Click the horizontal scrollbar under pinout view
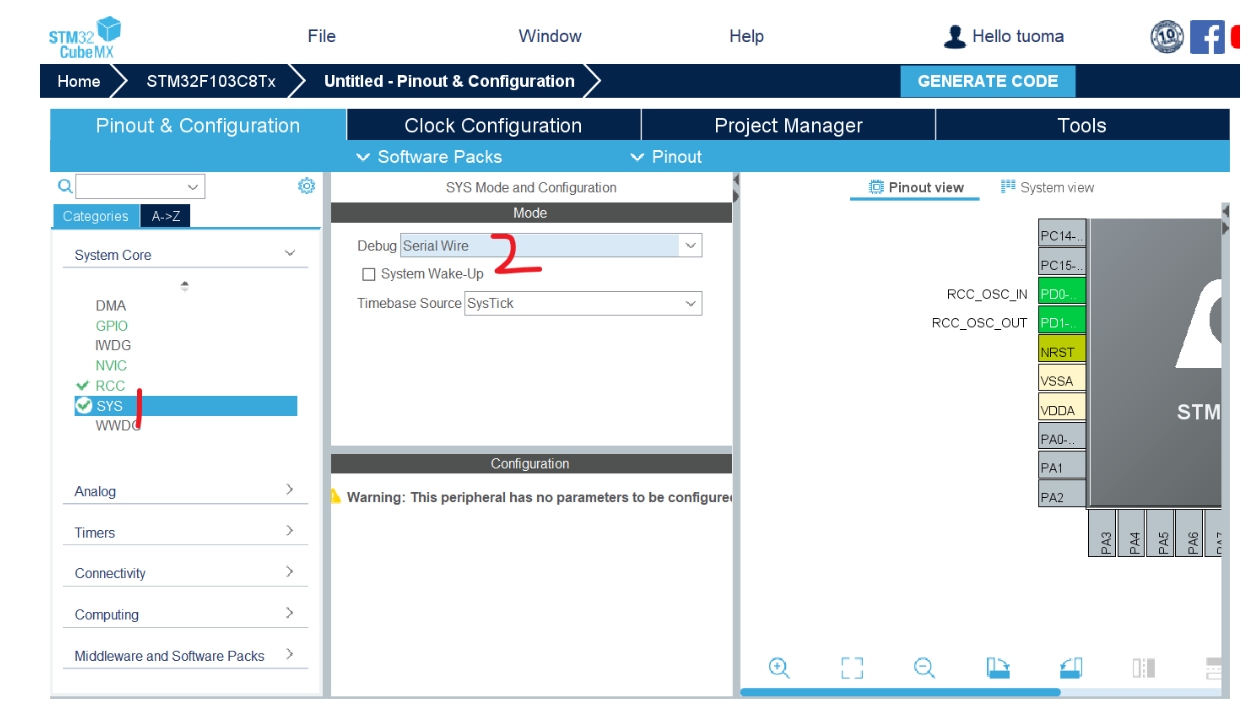Viewport: 1256px width, 727px height. (900, 691)
